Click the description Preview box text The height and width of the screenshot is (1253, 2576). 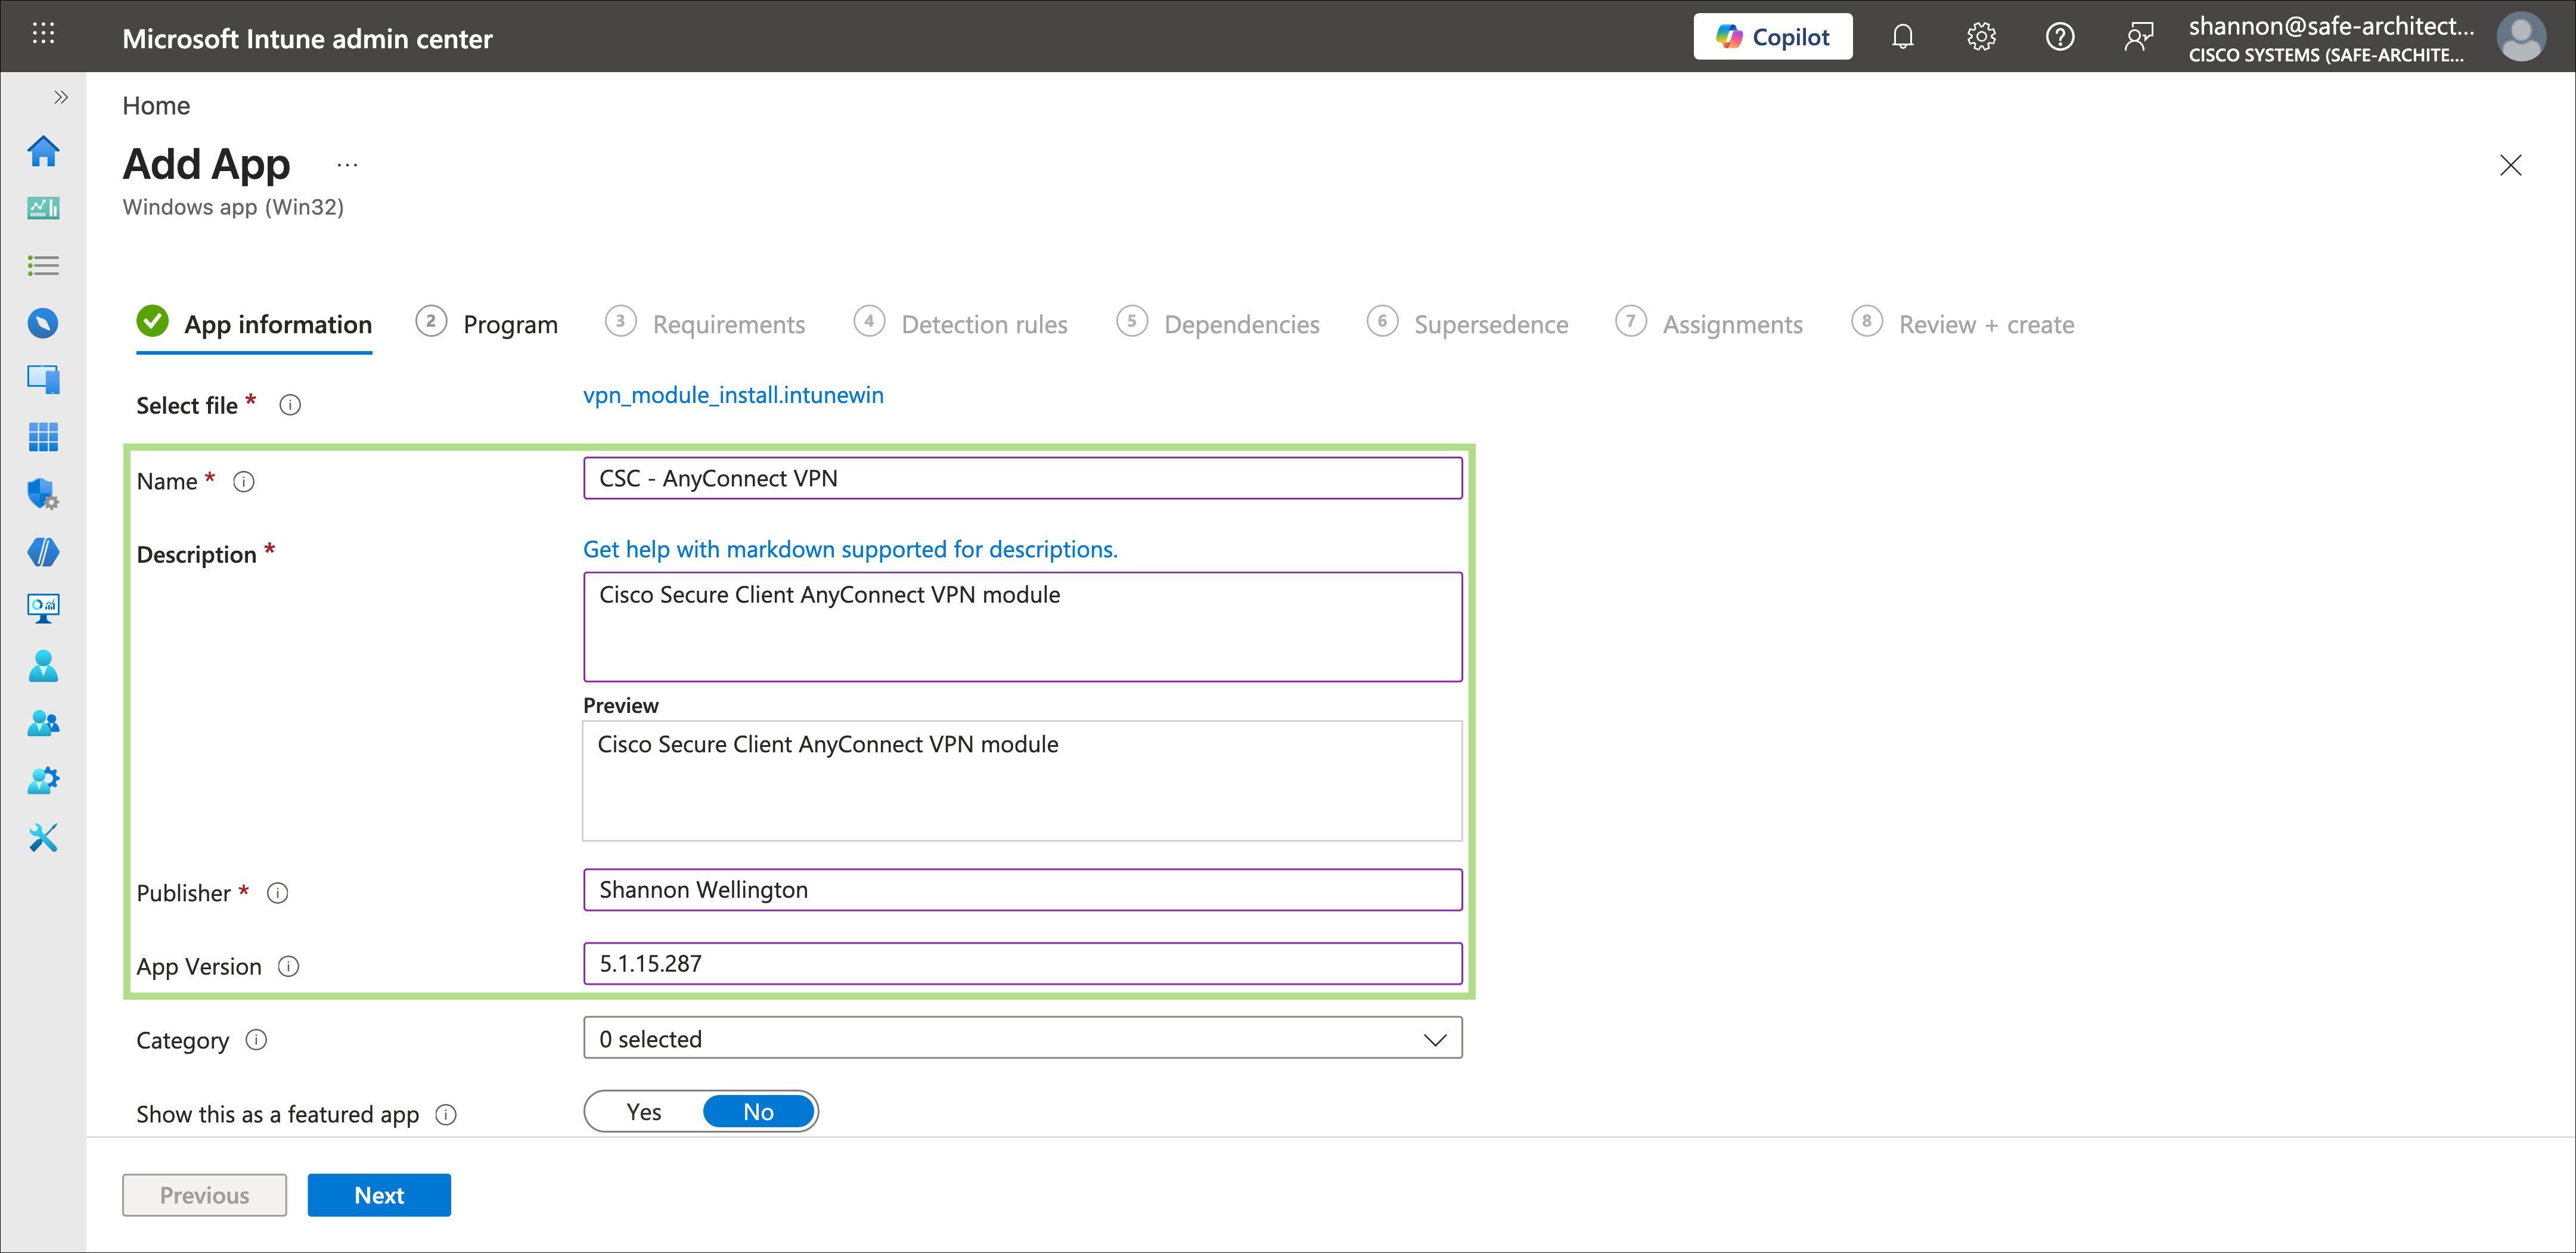point(828,744)
